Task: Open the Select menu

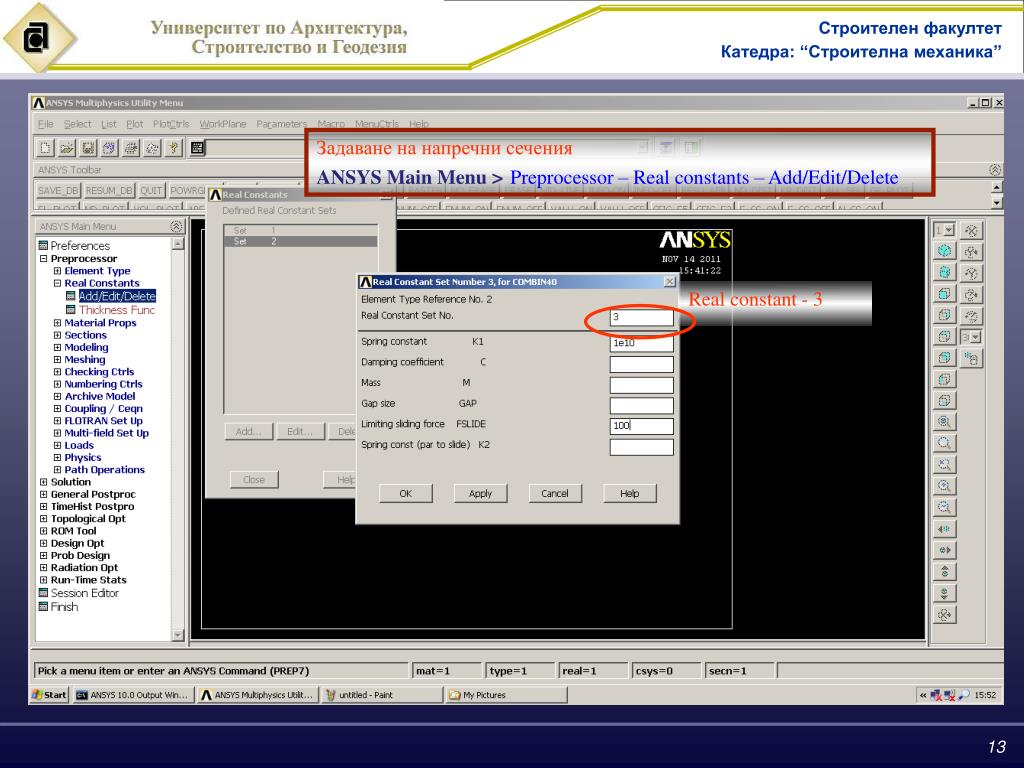Action: pos(78,124)
